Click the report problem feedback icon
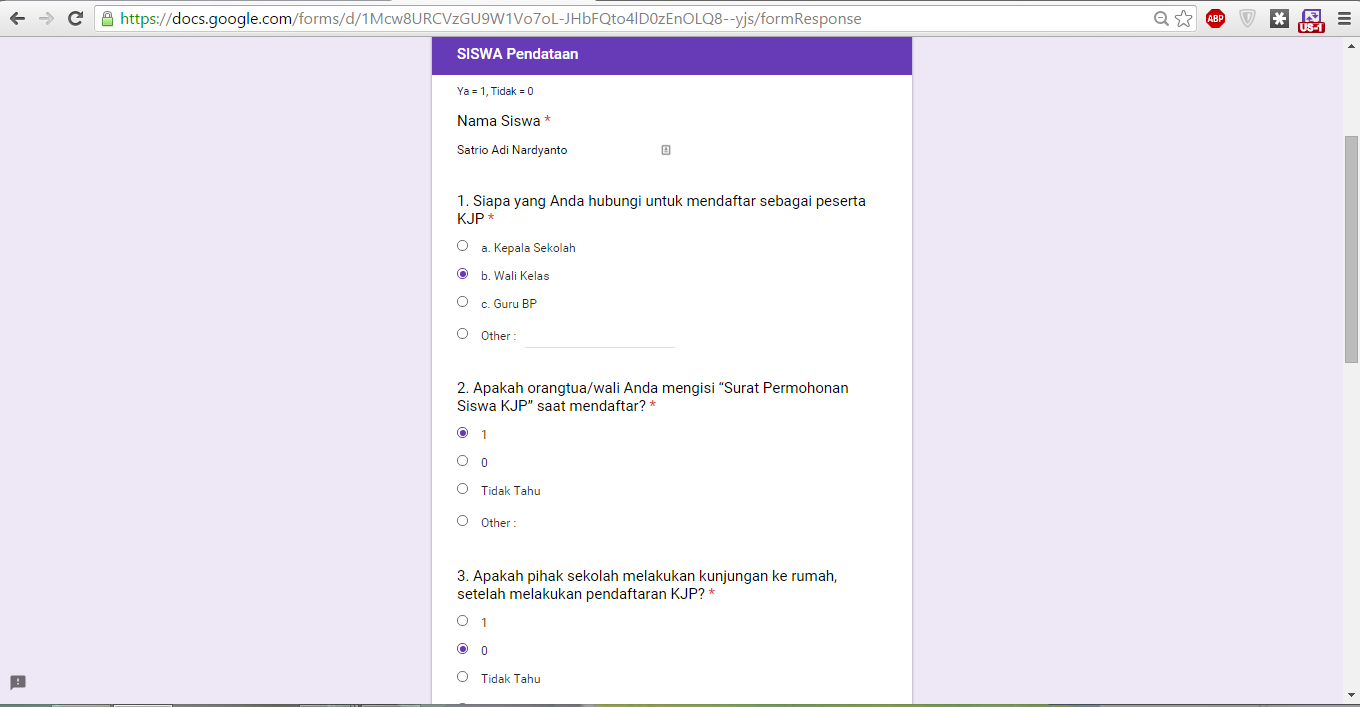Image resolution: width=1360 pixels, height=707 pixels. tap(18, 682)
